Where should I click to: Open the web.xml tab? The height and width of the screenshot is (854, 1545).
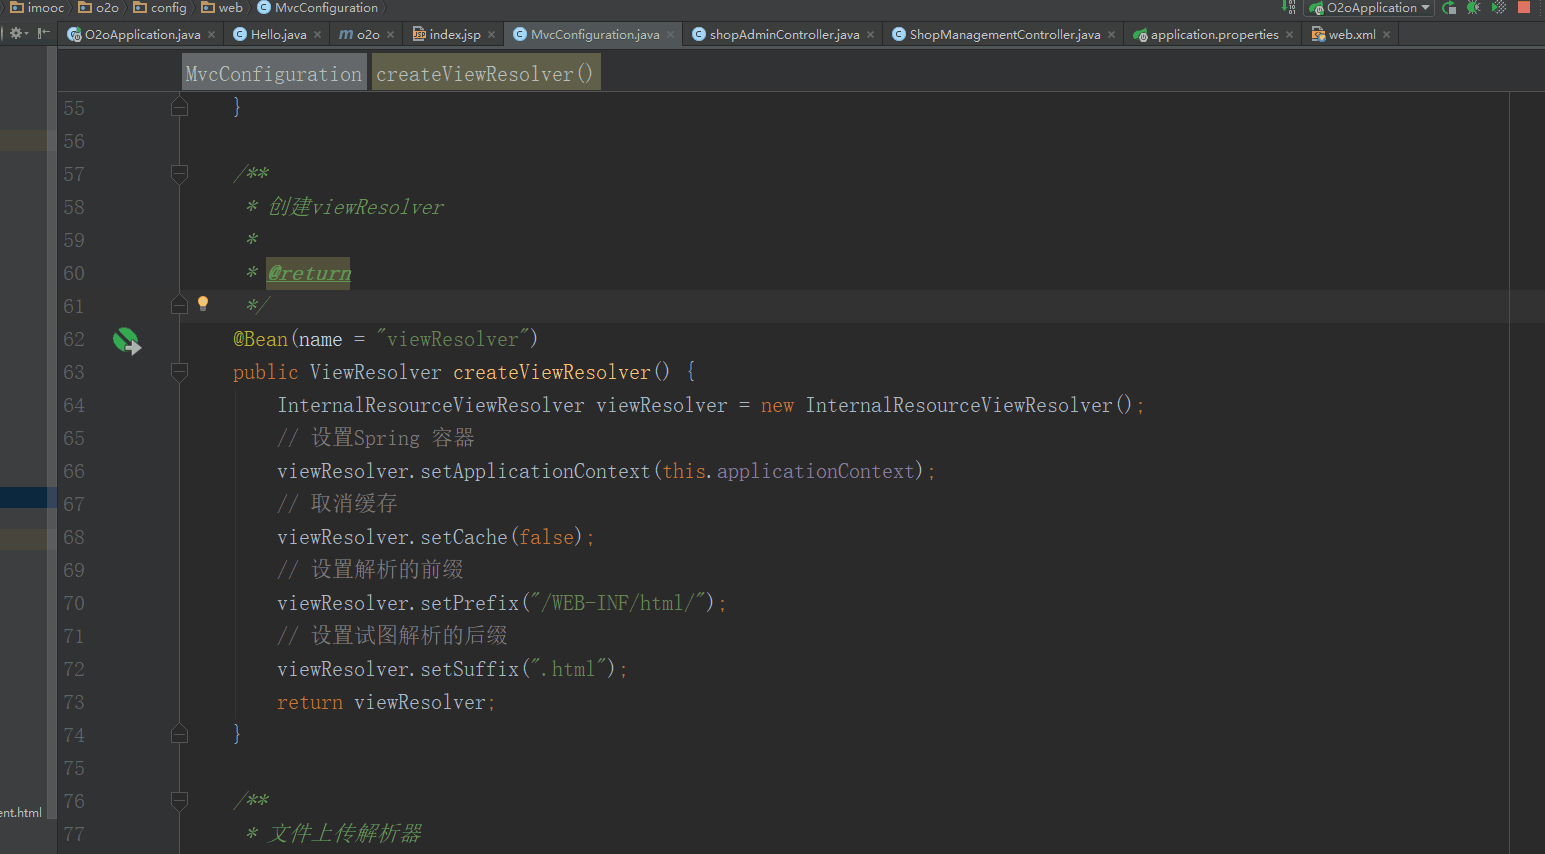coord(1351,34)
